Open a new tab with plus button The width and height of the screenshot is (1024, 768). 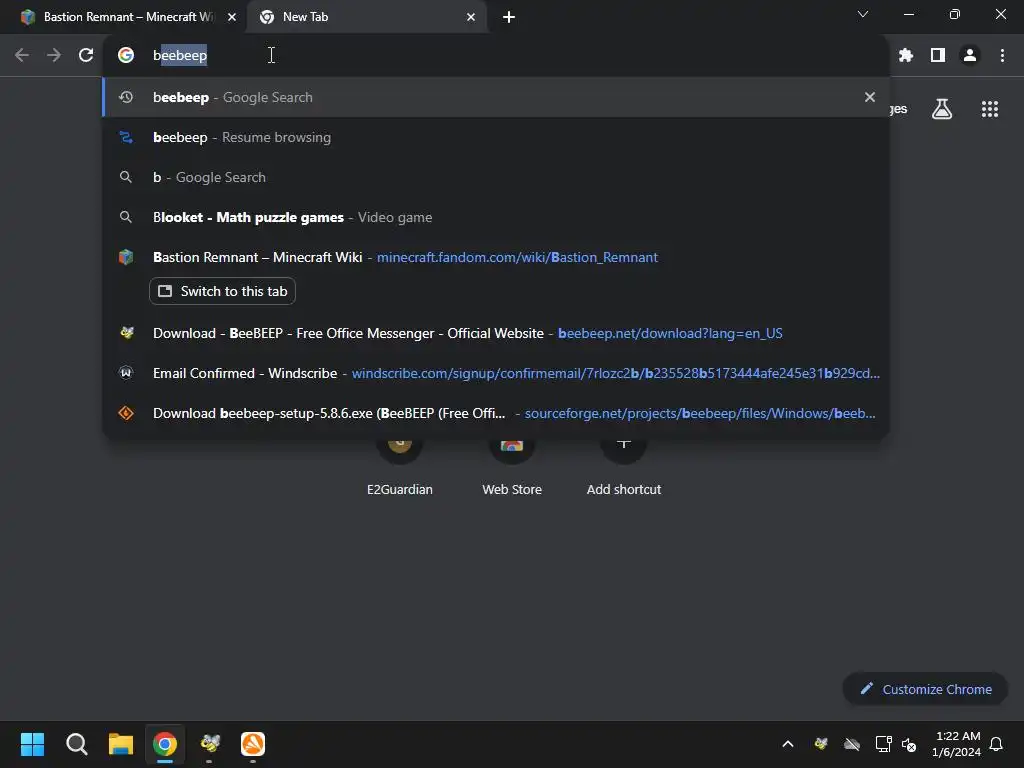click(x=509, y=17)
